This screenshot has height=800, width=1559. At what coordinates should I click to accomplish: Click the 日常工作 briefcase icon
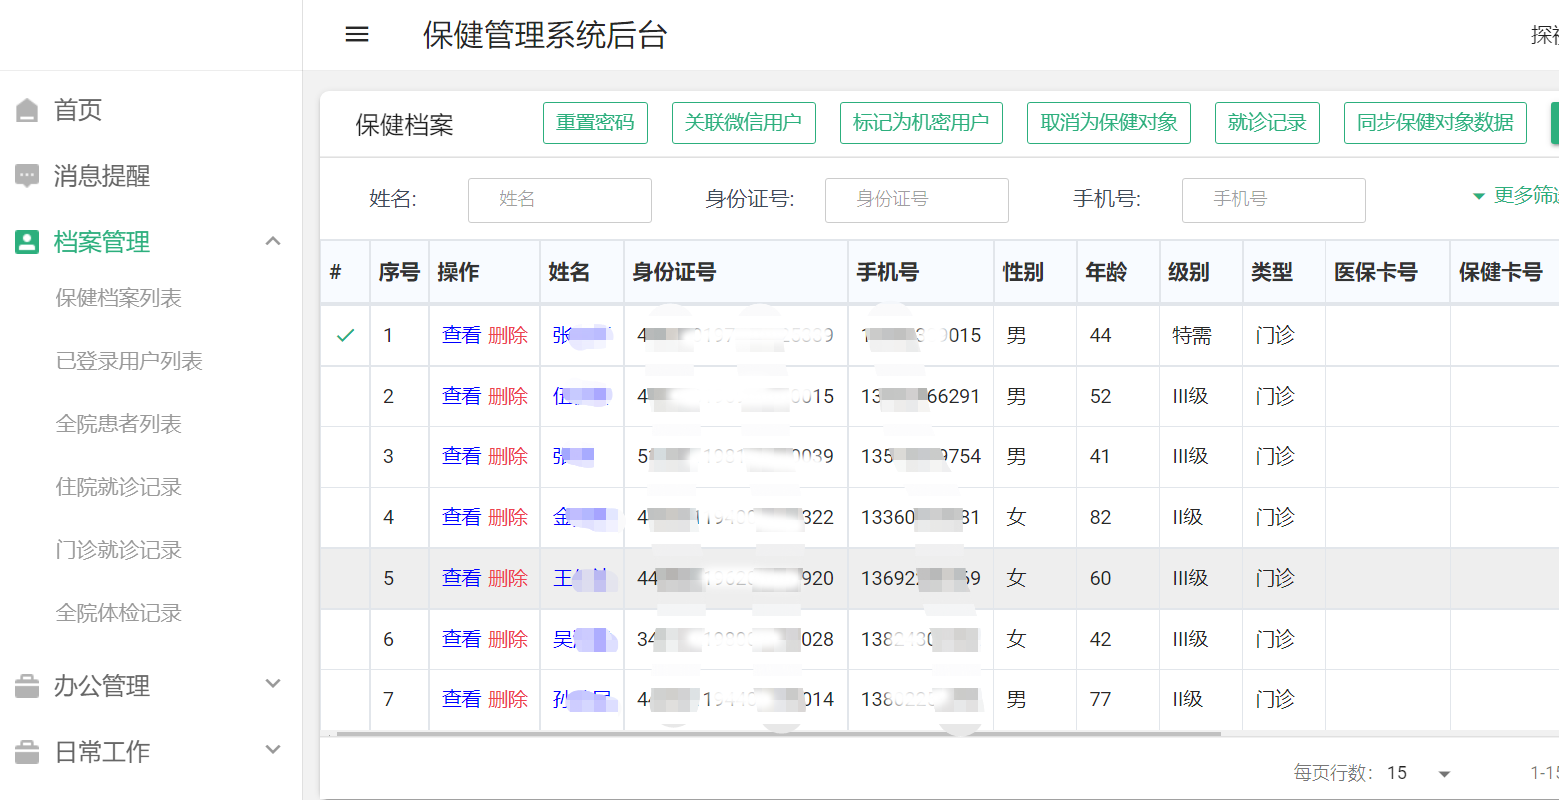pyautogui.click(x=27, y=752)
